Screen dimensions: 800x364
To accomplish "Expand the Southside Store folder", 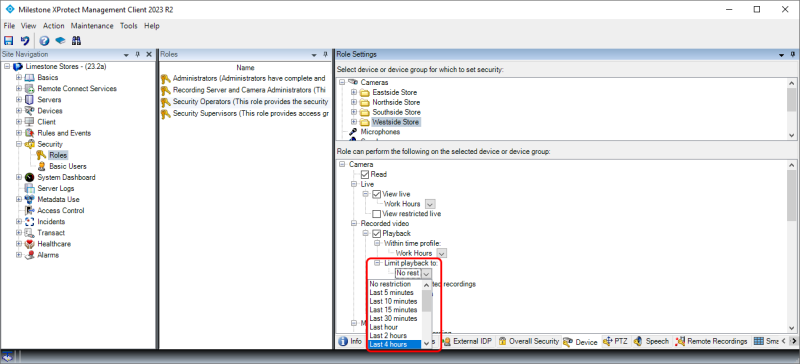I will [354, 112].
